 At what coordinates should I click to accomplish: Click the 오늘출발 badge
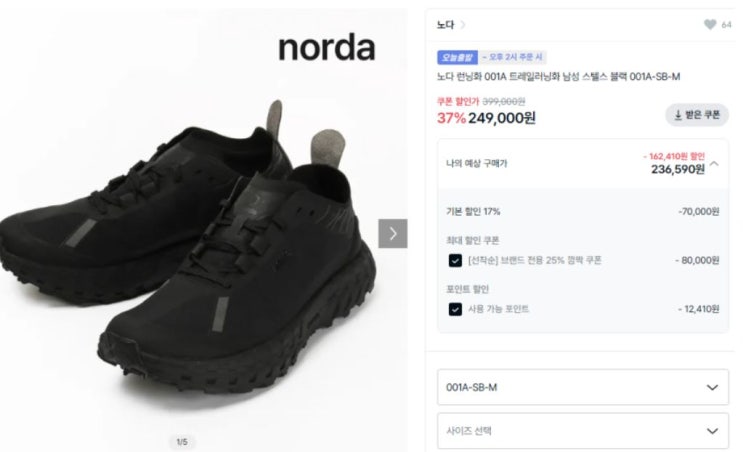click(457, 57)
